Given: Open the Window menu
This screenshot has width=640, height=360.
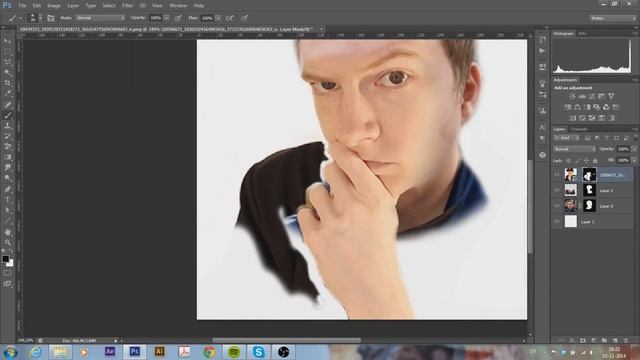Looking at the screenshot, I should (x=178, y=6).
